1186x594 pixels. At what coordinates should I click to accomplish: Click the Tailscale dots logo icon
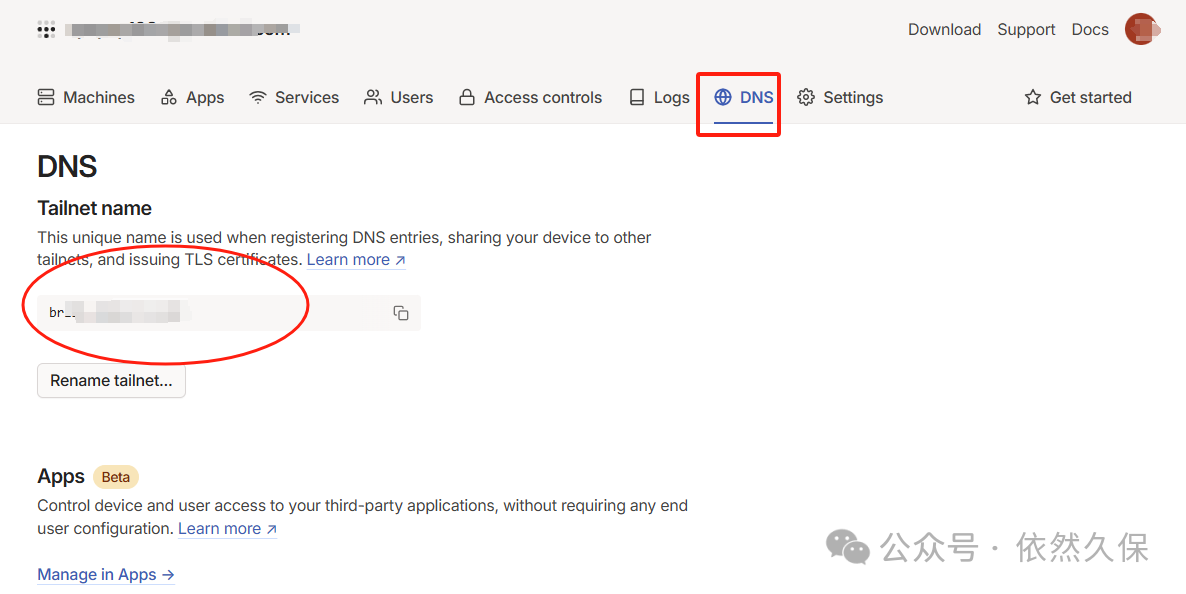46,30
